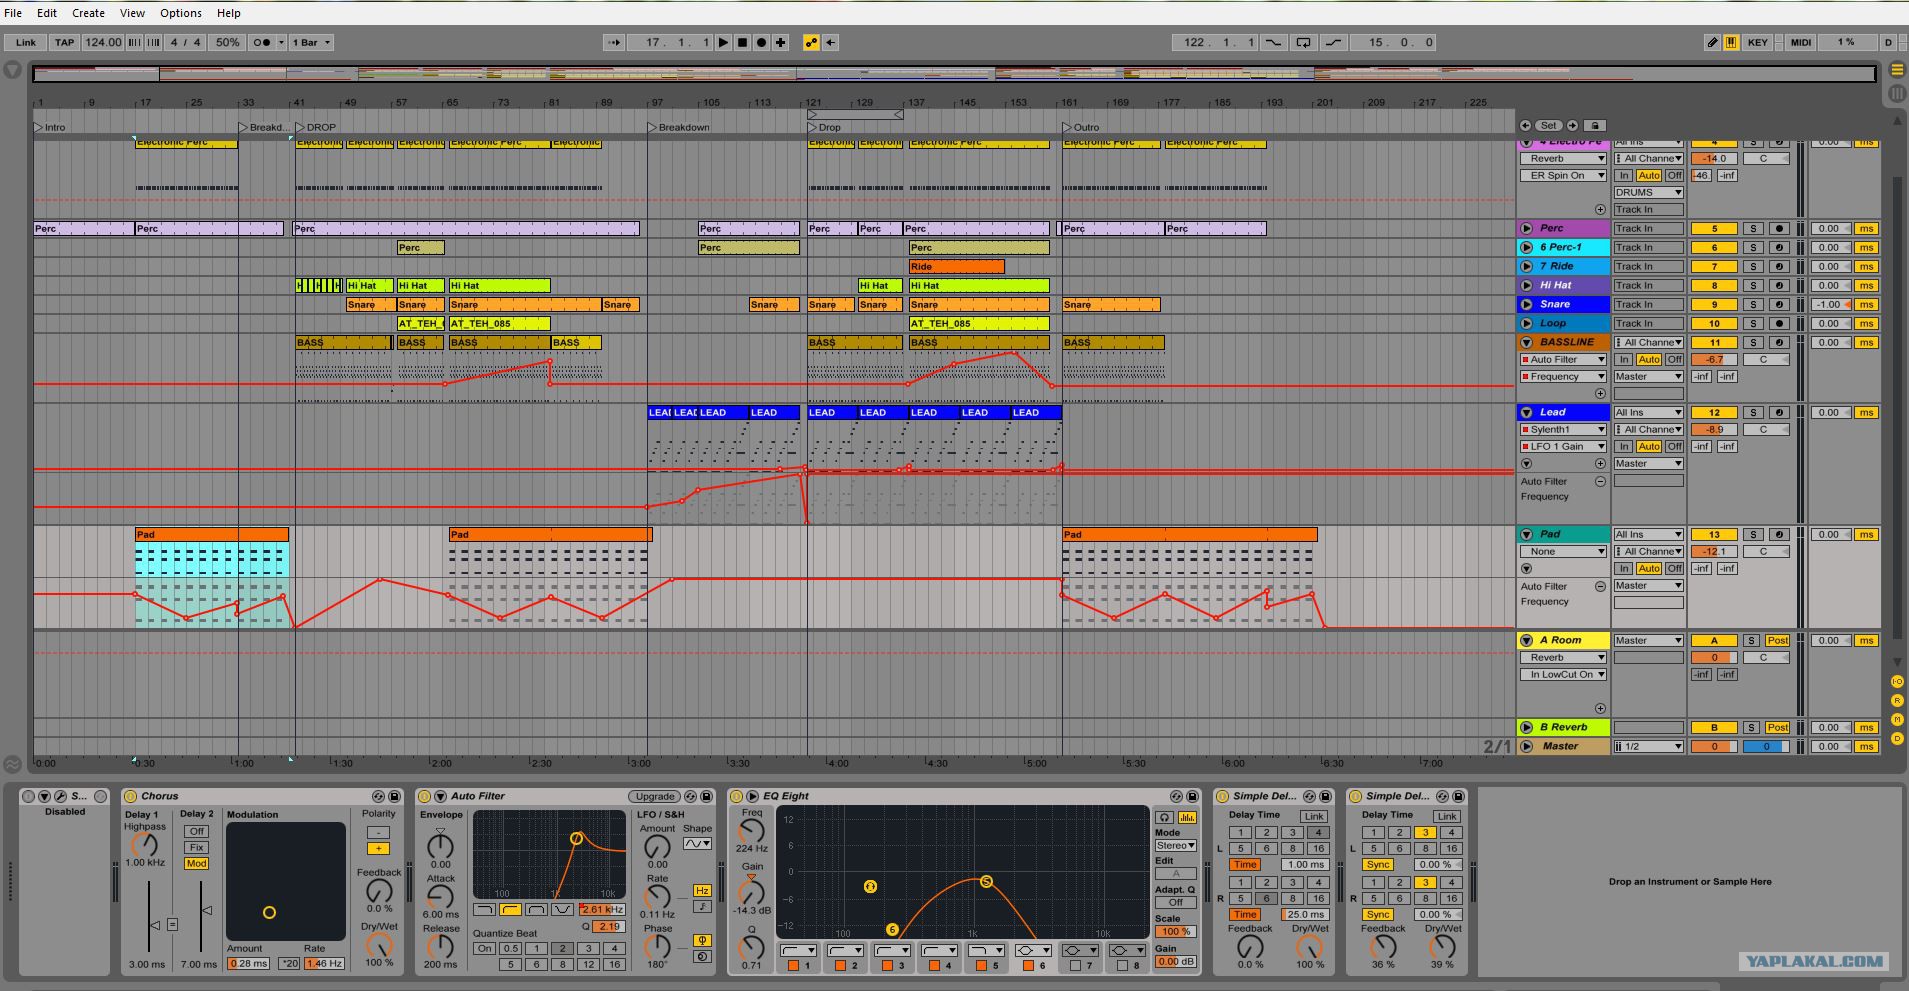This screenshot has height=991, width=1909.
Task: Toggle the Automation Arm button
Action: tap(811, 42)
